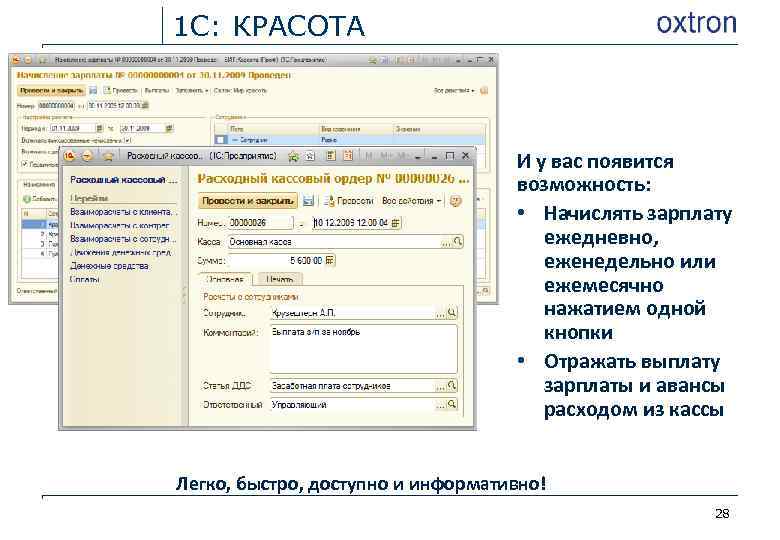Viewport: 780px width, 540px height.
Task: Toggle the 'Подсчитывать' checkbox in the salary accrual window
Action: point(24,164)
